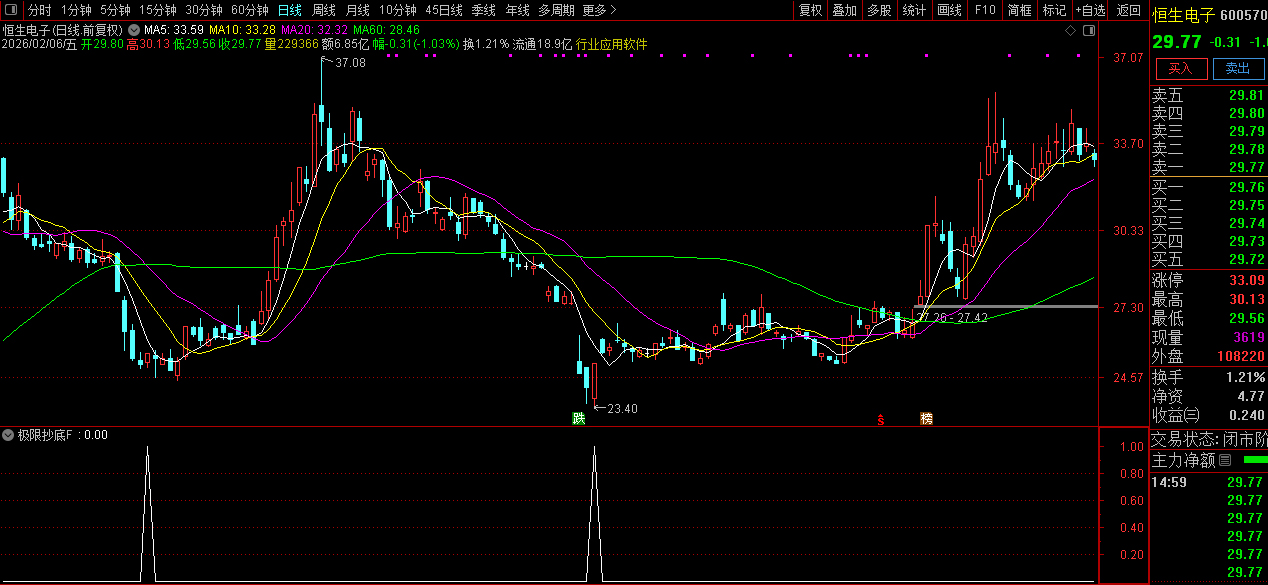Click the 行业应用软件 industry link

[611, 45]
